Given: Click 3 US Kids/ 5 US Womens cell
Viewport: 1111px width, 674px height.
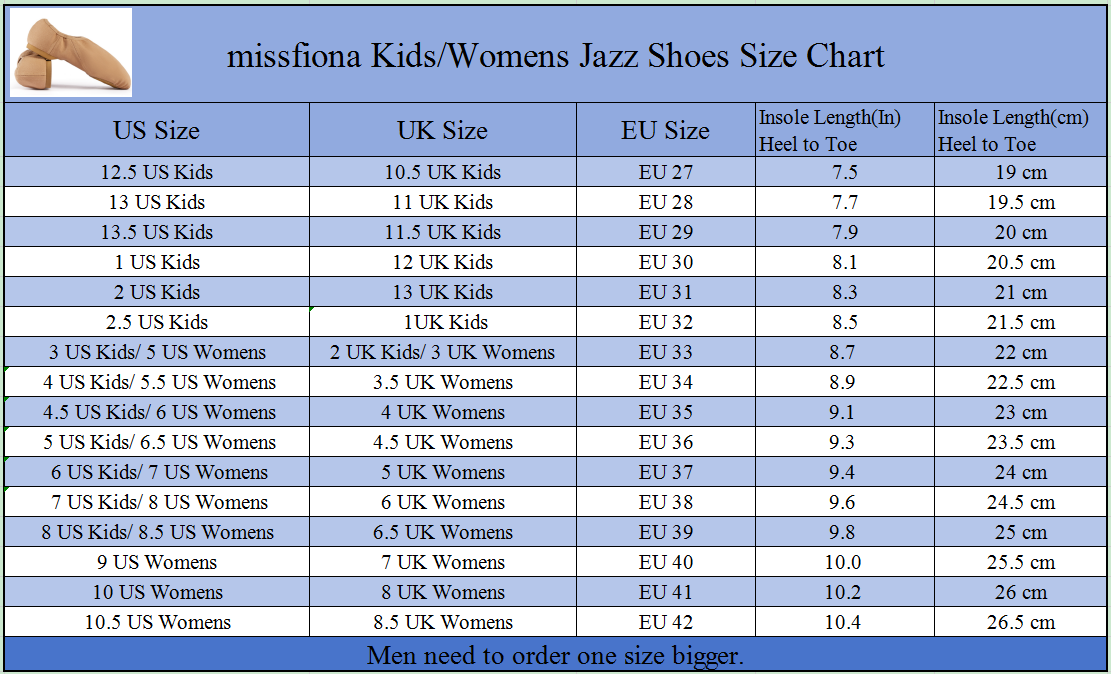Looking at the screenshot, I should pos(156,352).
